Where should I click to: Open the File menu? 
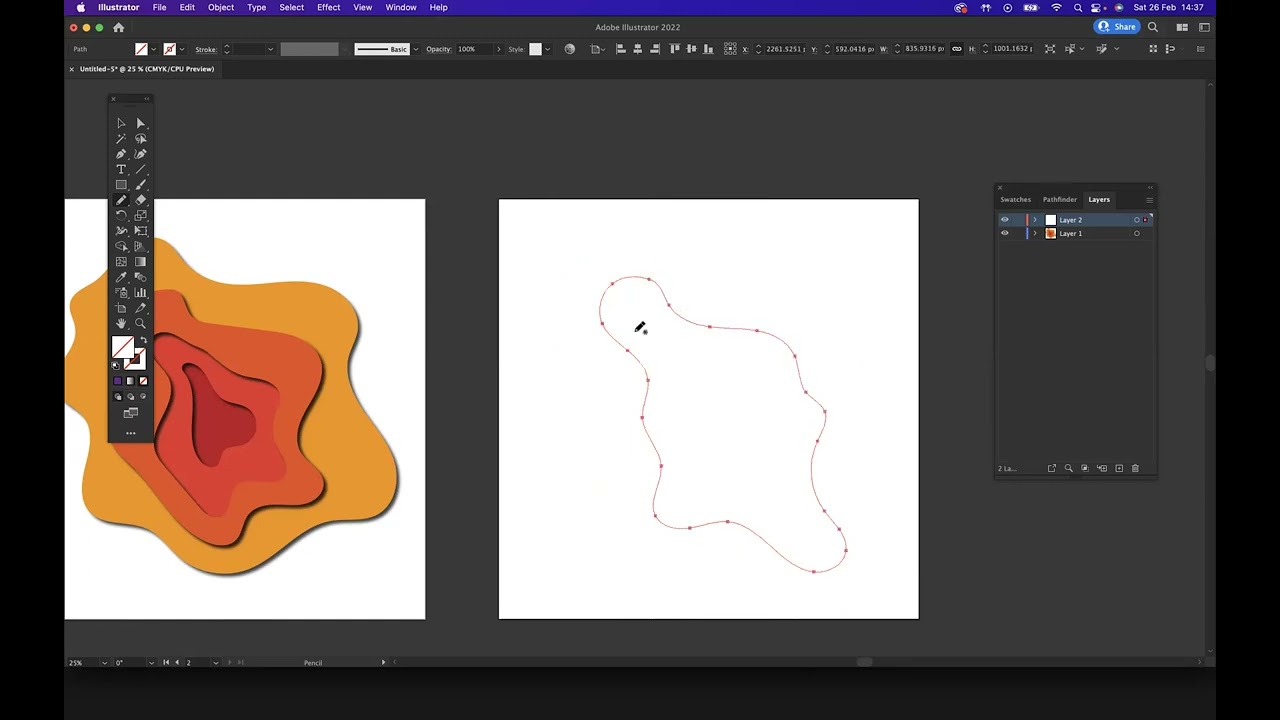(159, 7)
